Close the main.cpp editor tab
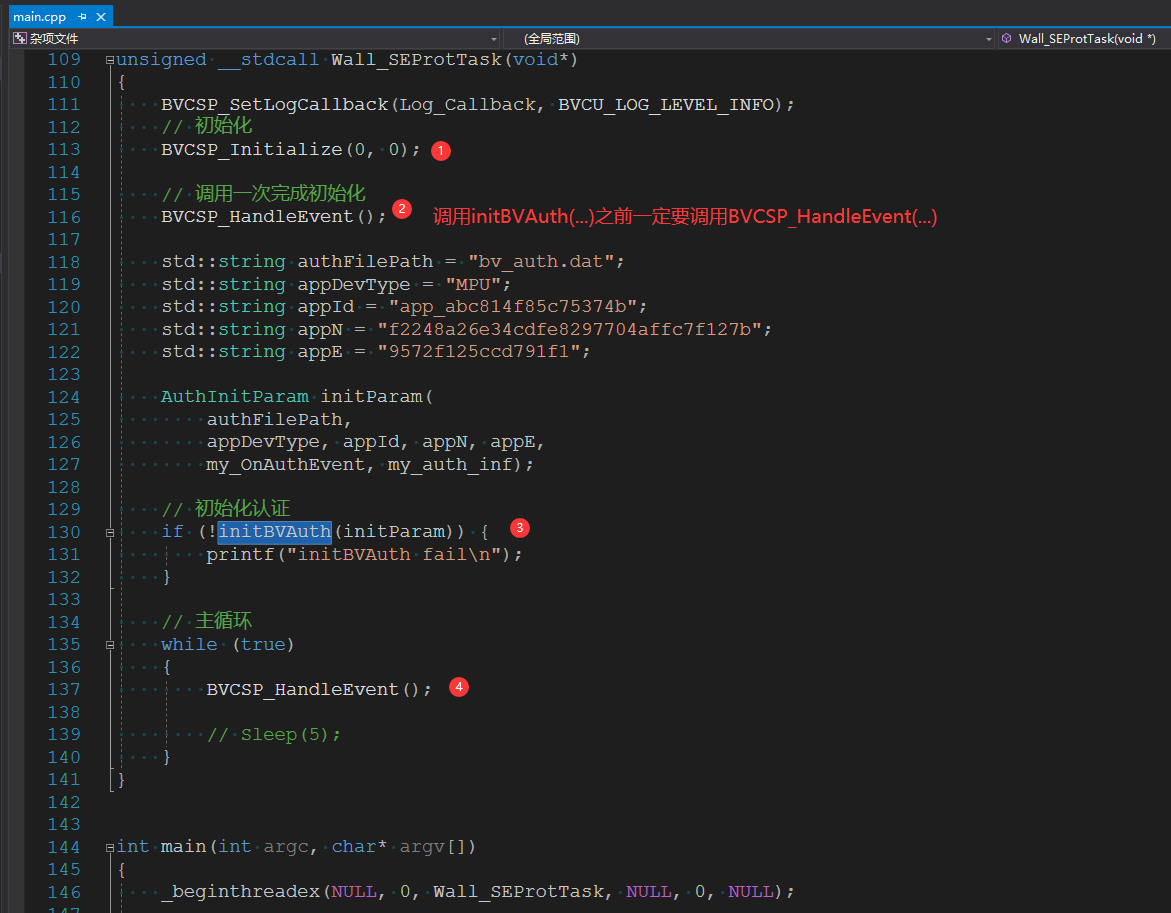The height and width of the screenshot is (913, 1171). tap(99, 17)
